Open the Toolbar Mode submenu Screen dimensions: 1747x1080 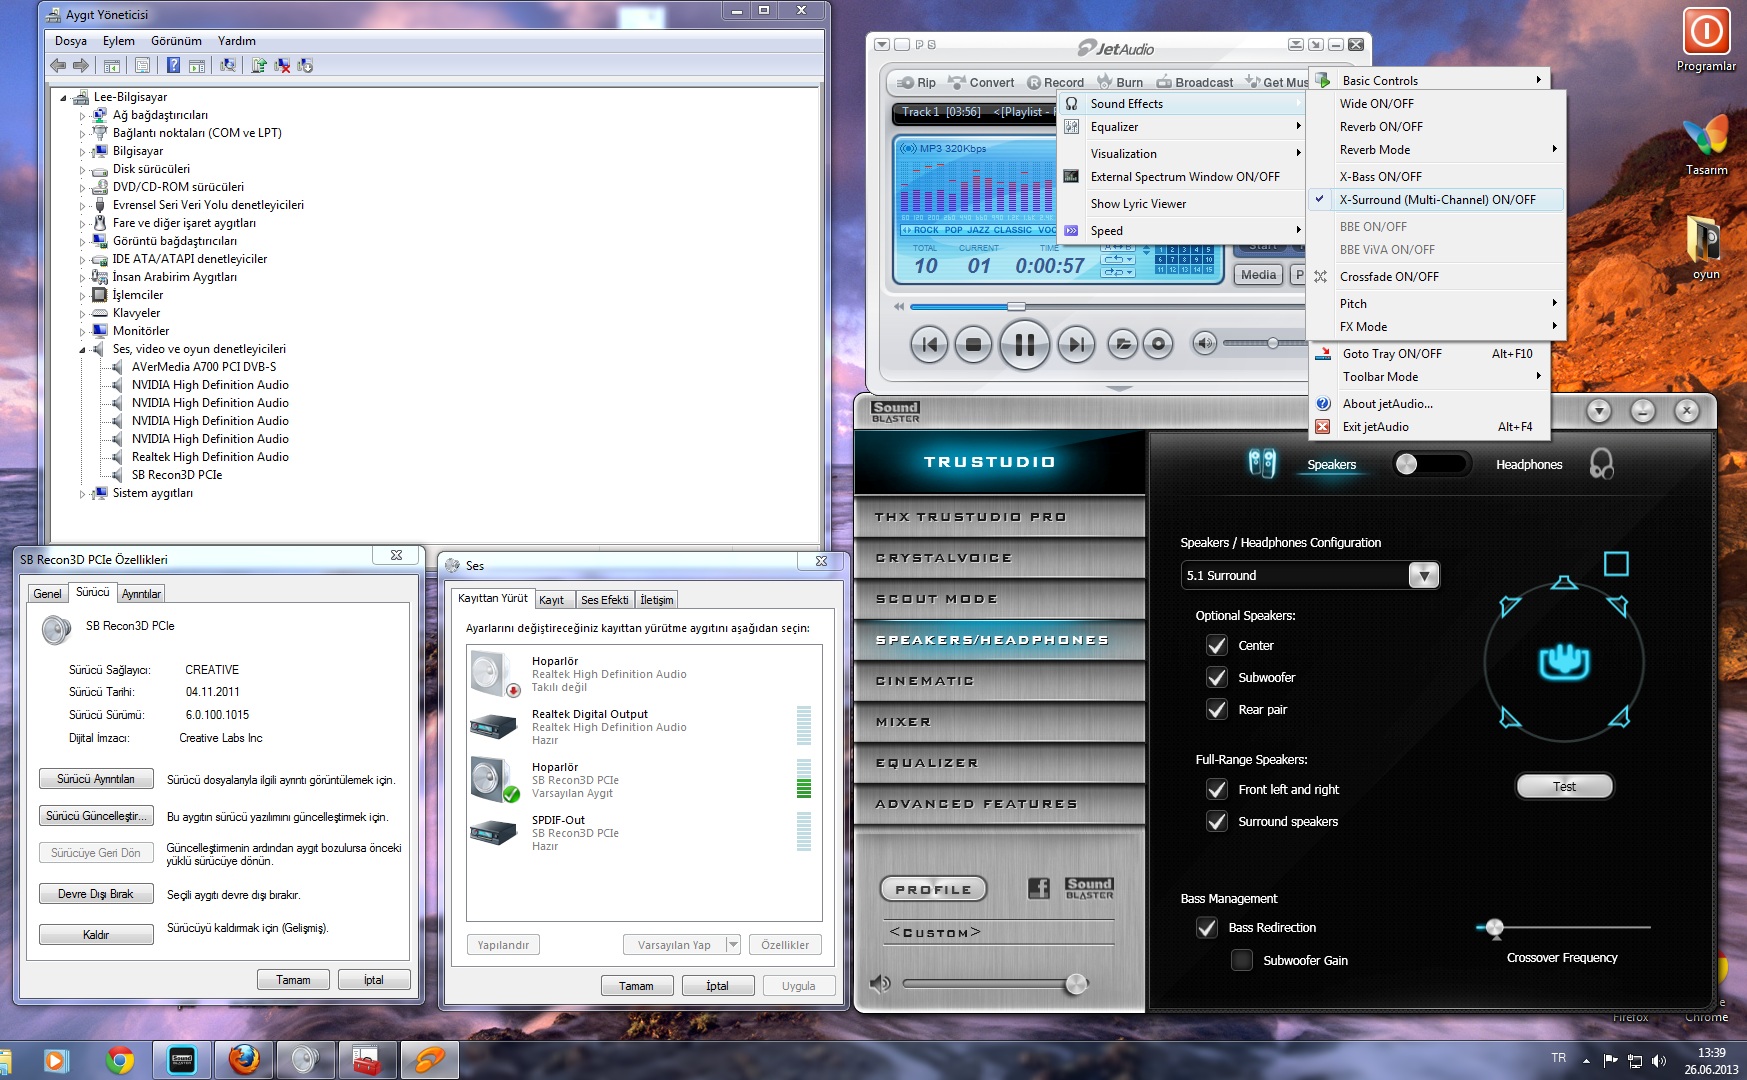pos(1430,377)
